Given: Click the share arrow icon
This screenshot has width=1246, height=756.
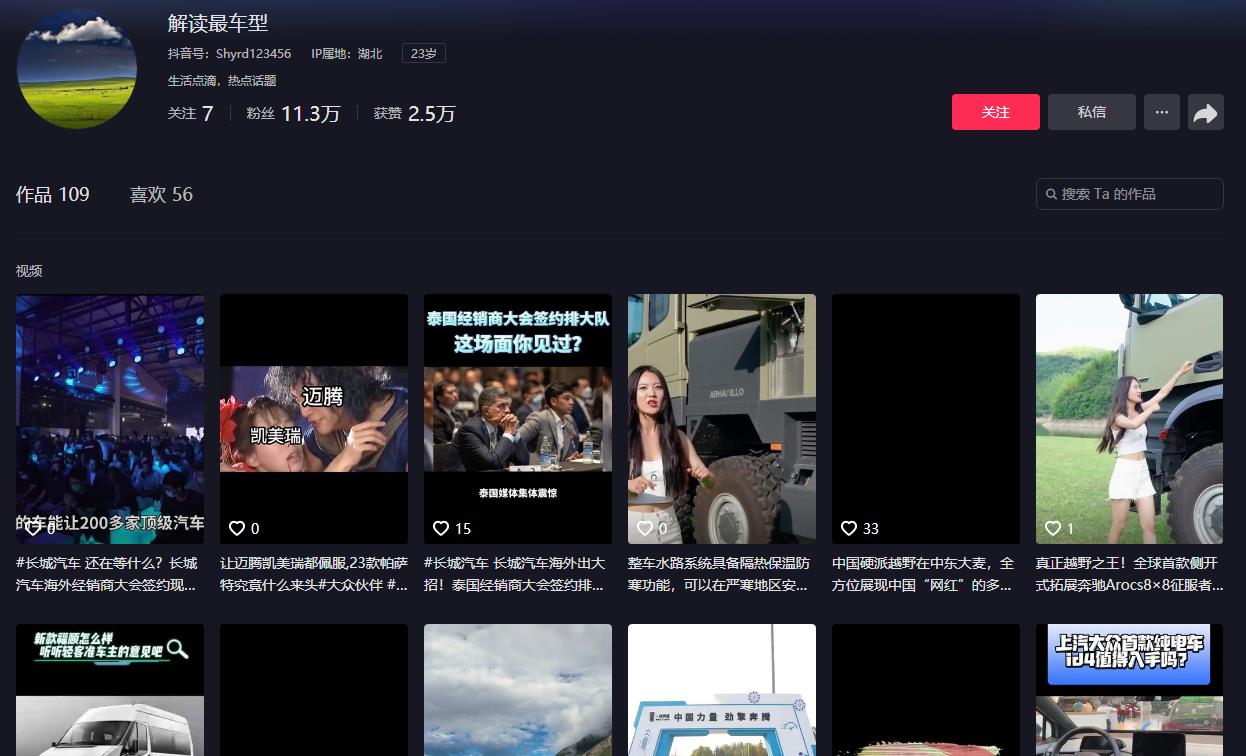Looking at the screenshot, I should (x=1206, y=112).
